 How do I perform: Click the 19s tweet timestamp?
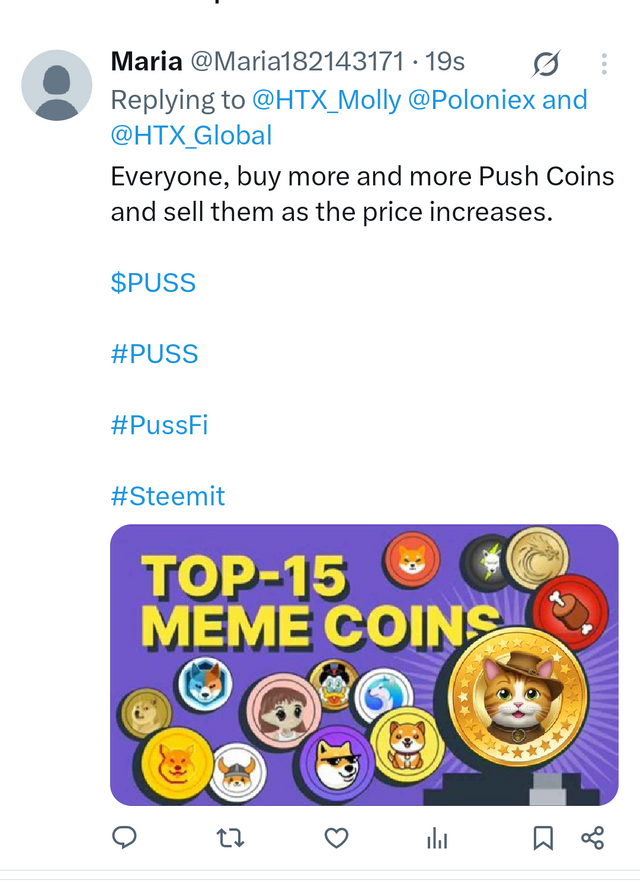(x=445, y=62)
